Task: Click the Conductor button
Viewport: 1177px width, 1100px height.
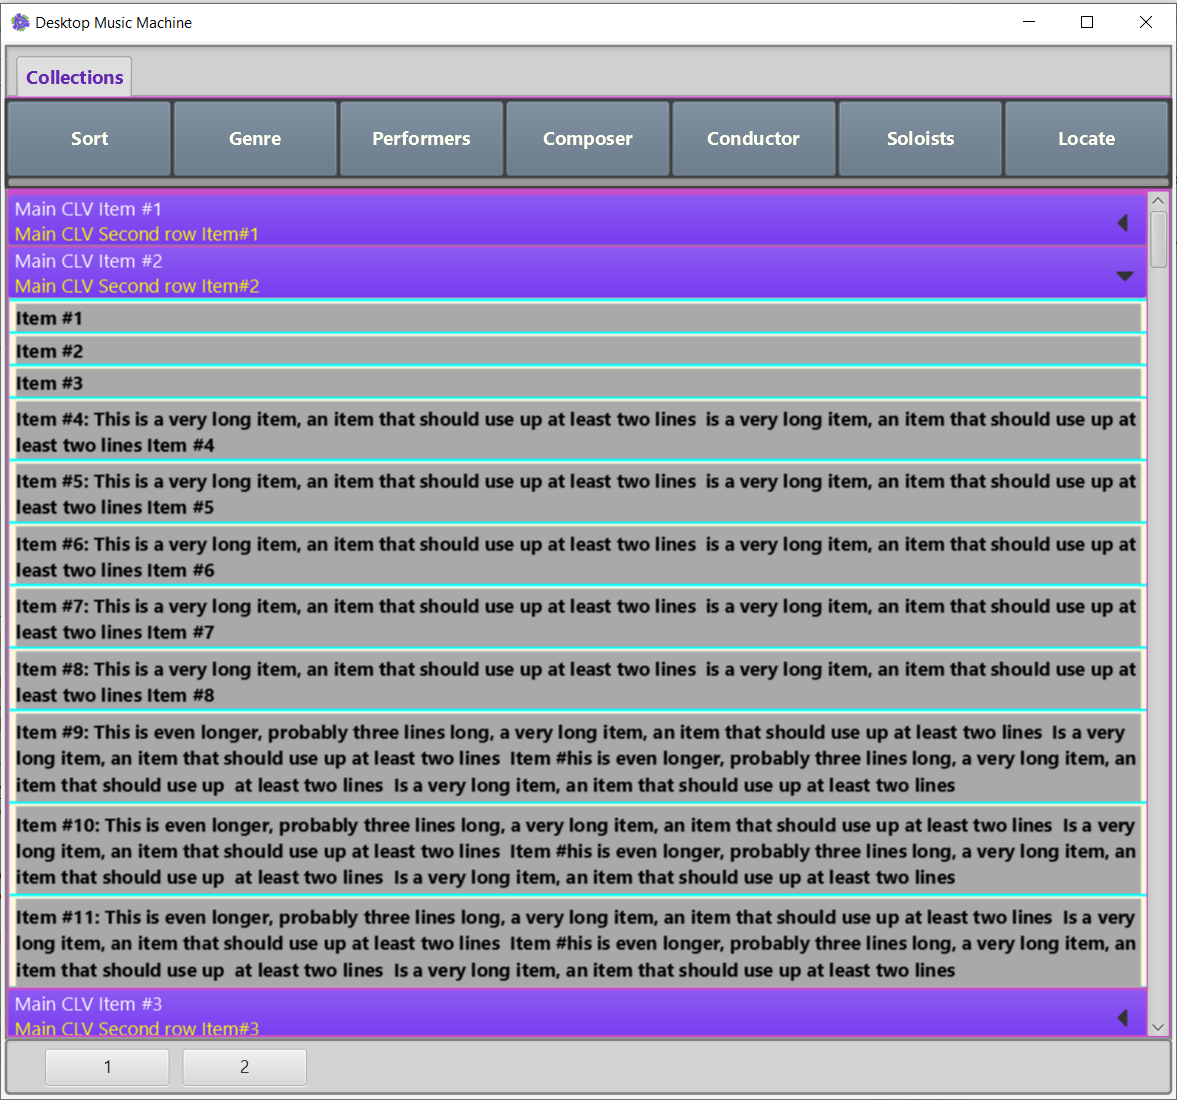Action: [x=754, y=139]
